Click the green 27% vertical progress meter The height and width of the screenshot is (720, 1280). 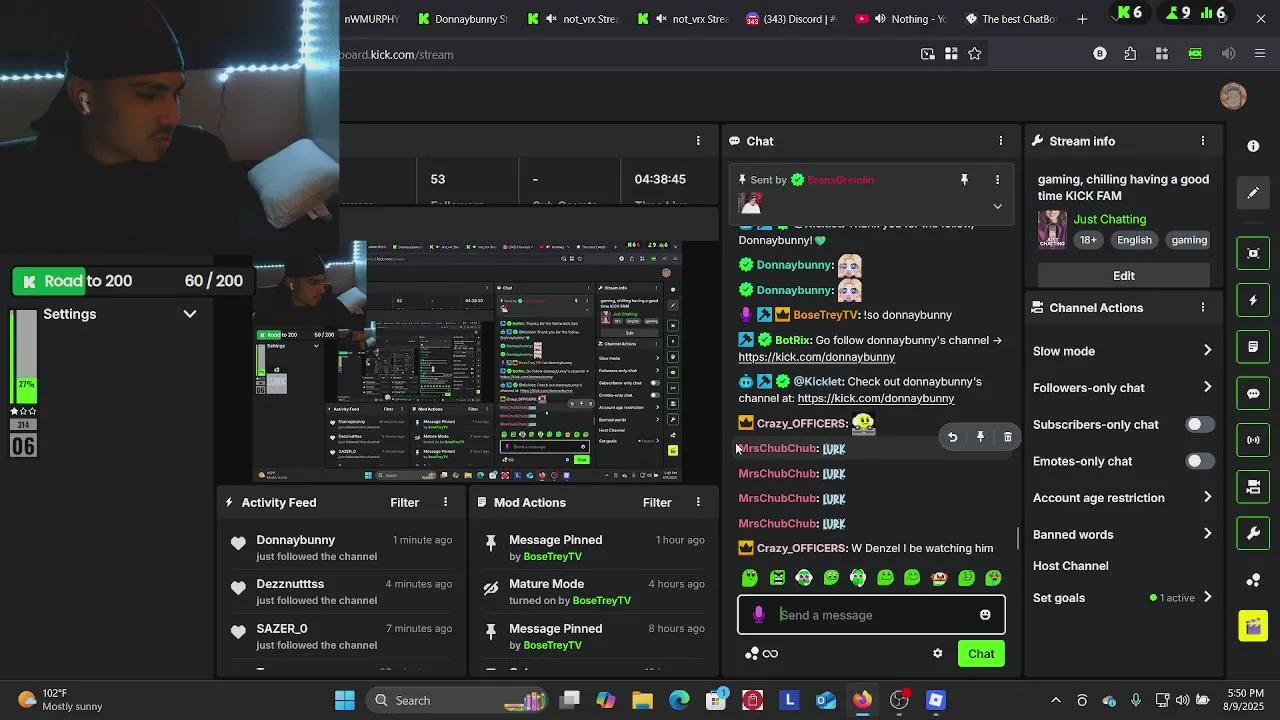24,357
